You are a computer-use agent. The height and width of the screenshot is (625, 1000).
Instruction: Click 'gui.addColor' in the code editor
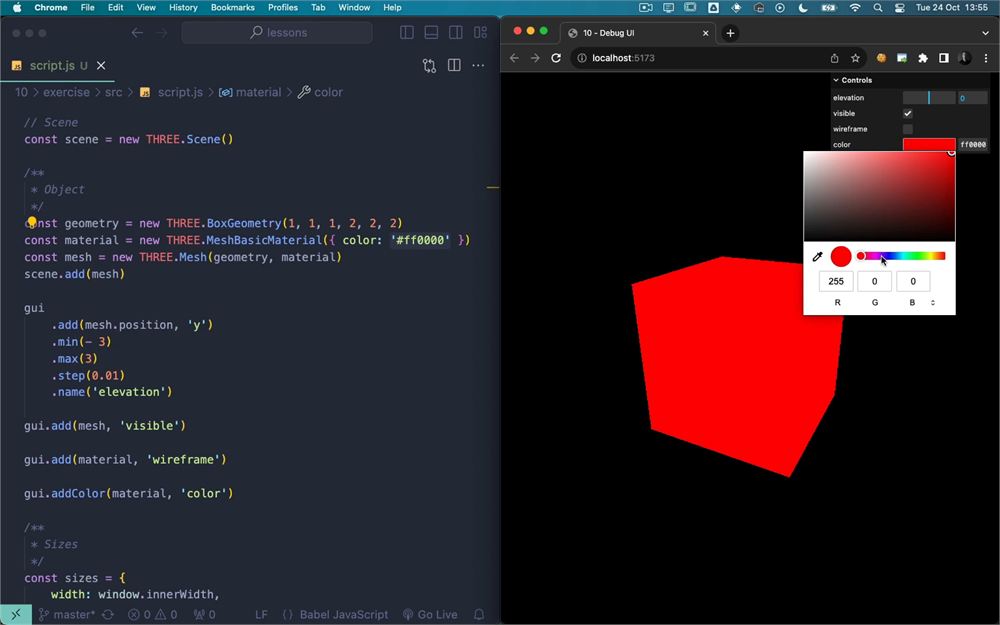[65, 493]
